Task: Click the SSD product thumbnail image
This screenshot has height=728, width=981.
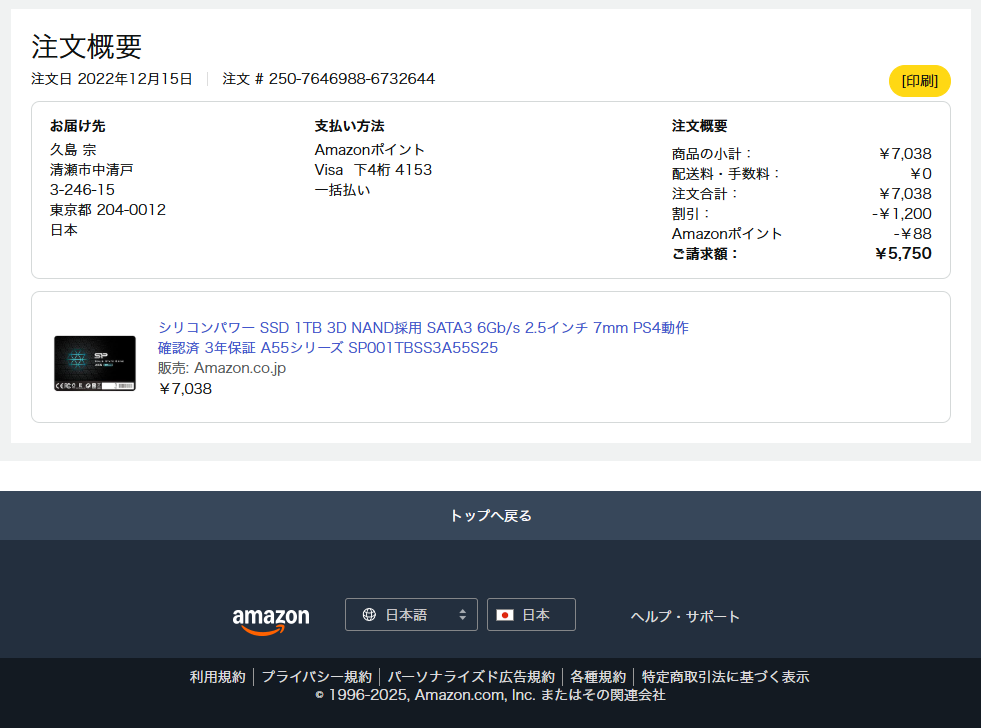Action: [95, 363]
